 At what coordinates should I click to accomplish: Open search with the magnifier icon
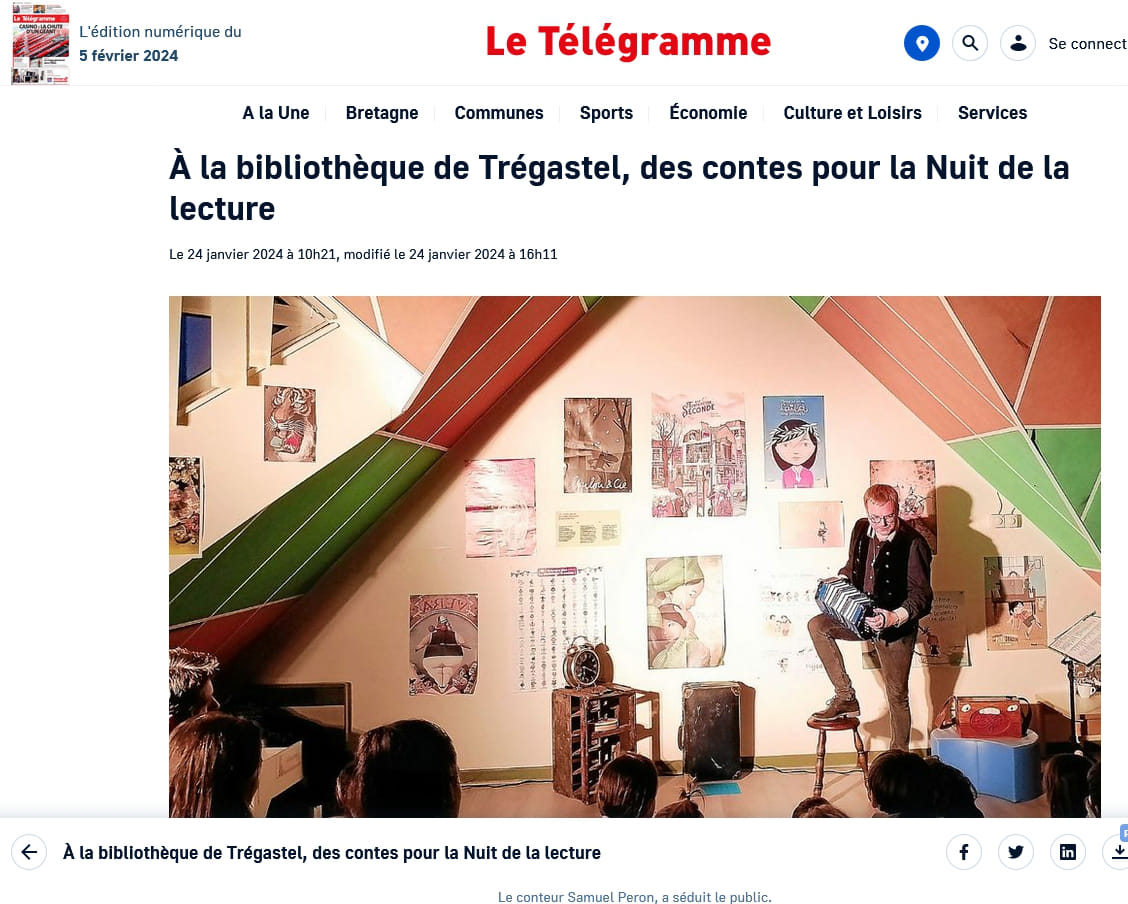click(970, 43)
